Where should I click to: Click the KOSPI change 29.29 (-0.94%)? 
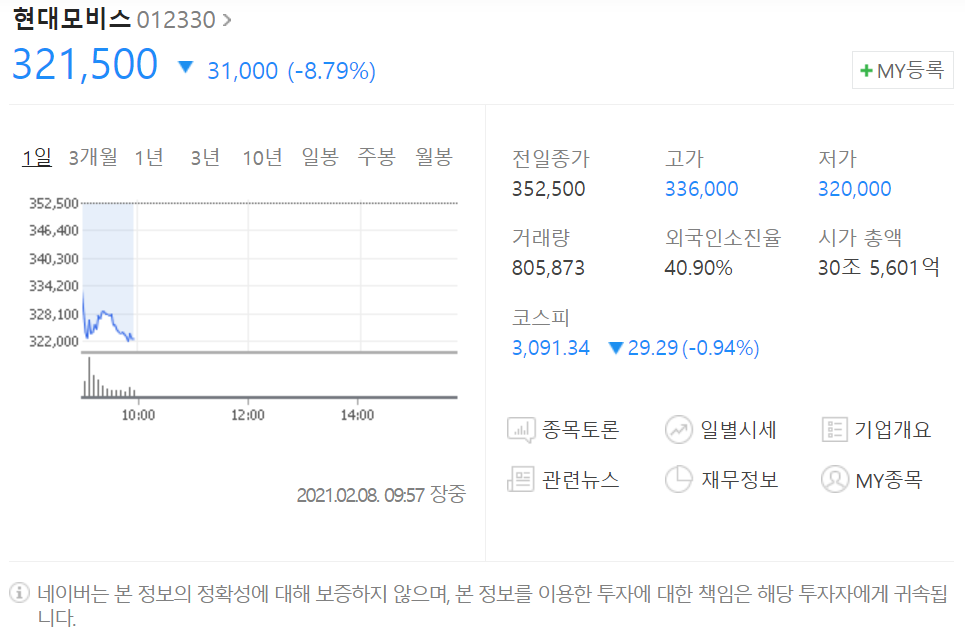[x=694, y=348]
